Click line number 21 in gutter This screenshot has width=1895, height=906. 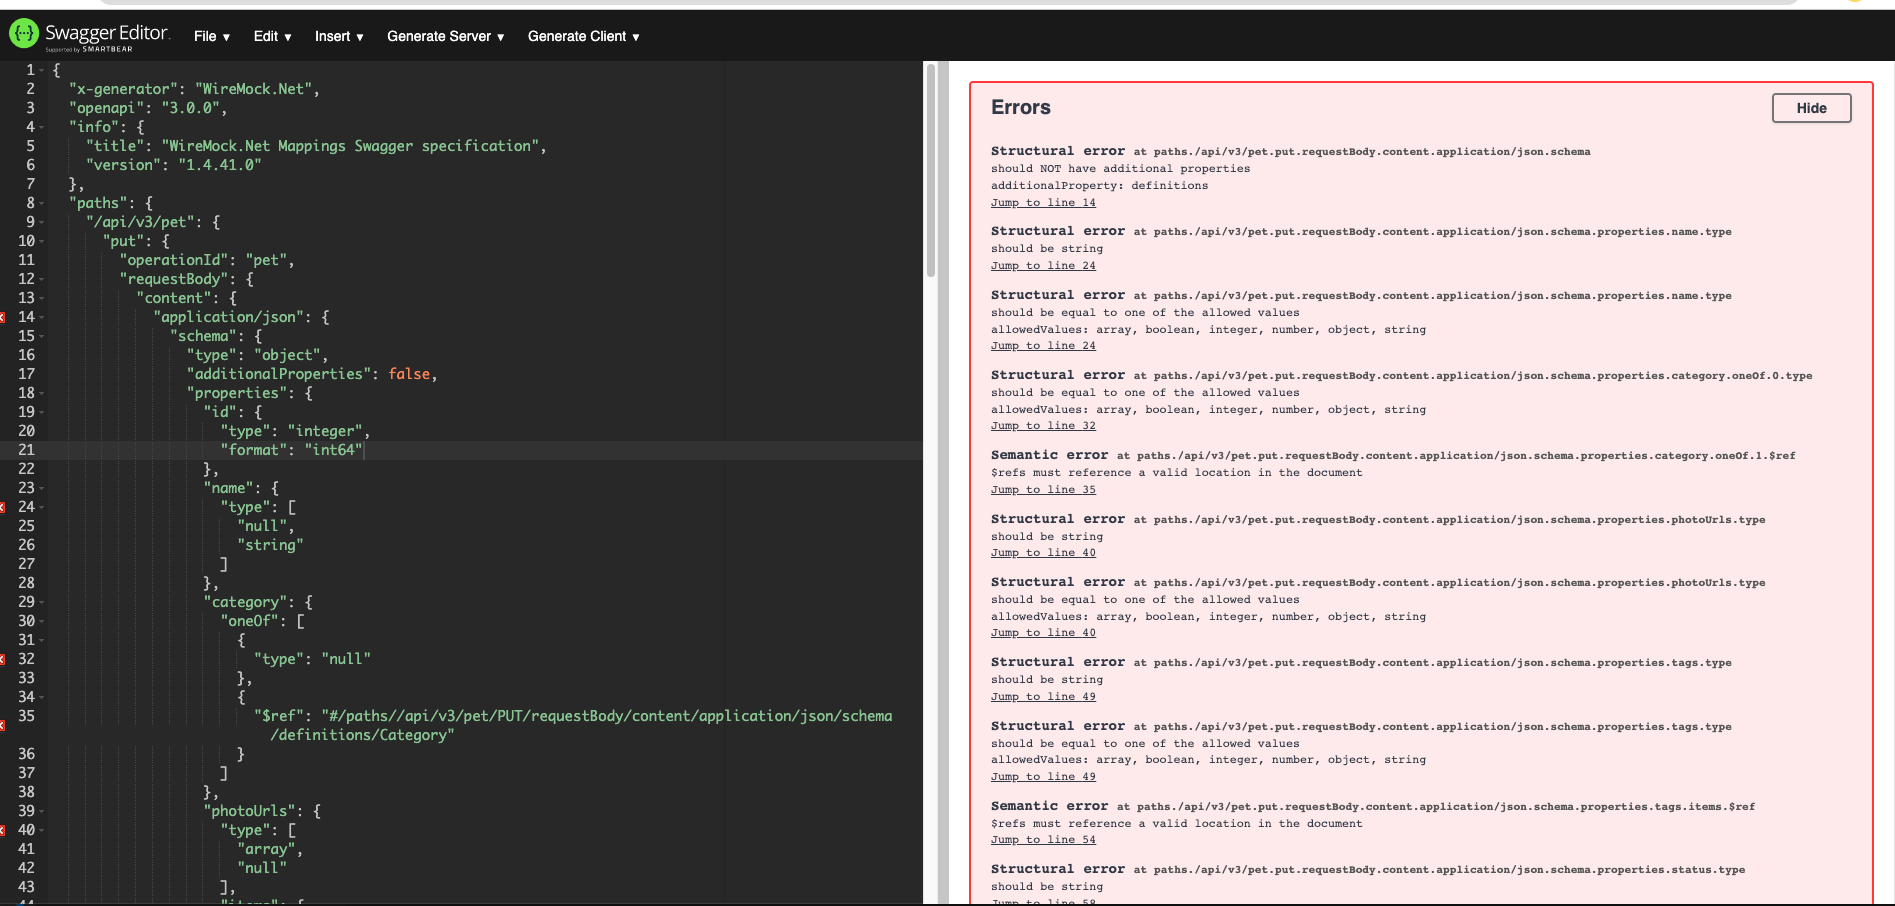click(x=26, y=450)
